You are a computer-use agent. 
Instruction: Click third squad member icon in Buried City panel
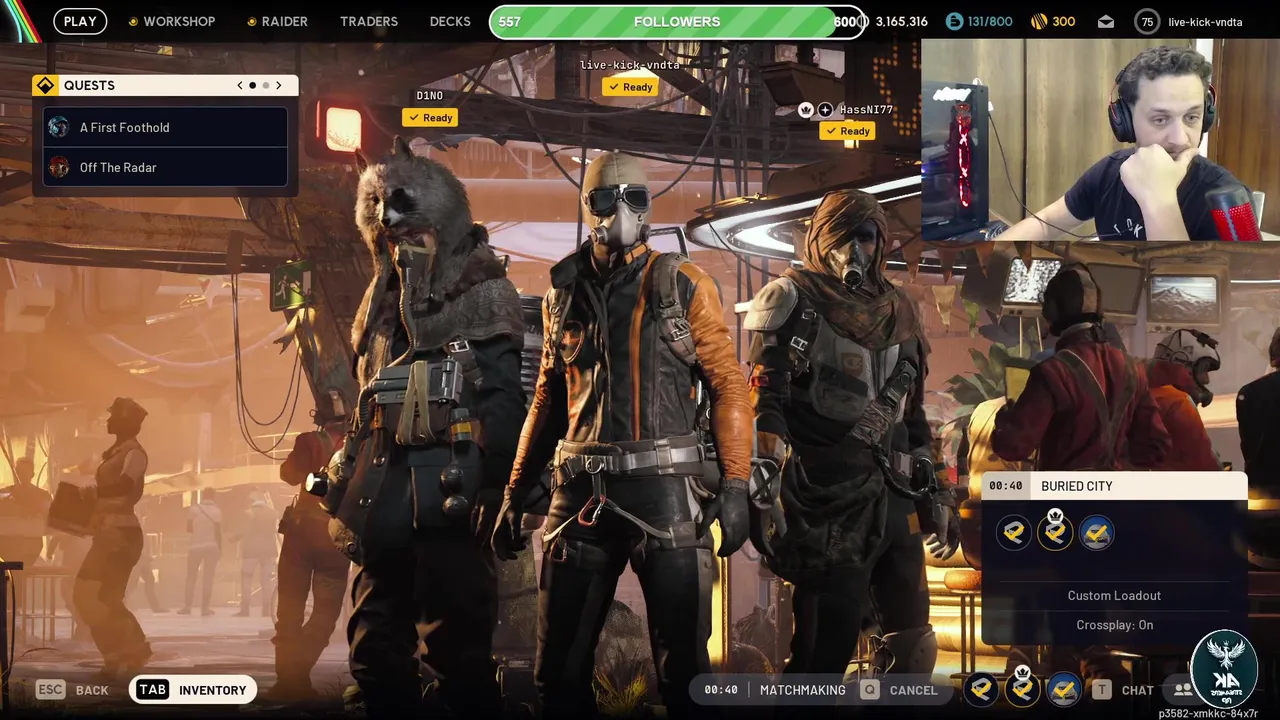coord(1096,533)
